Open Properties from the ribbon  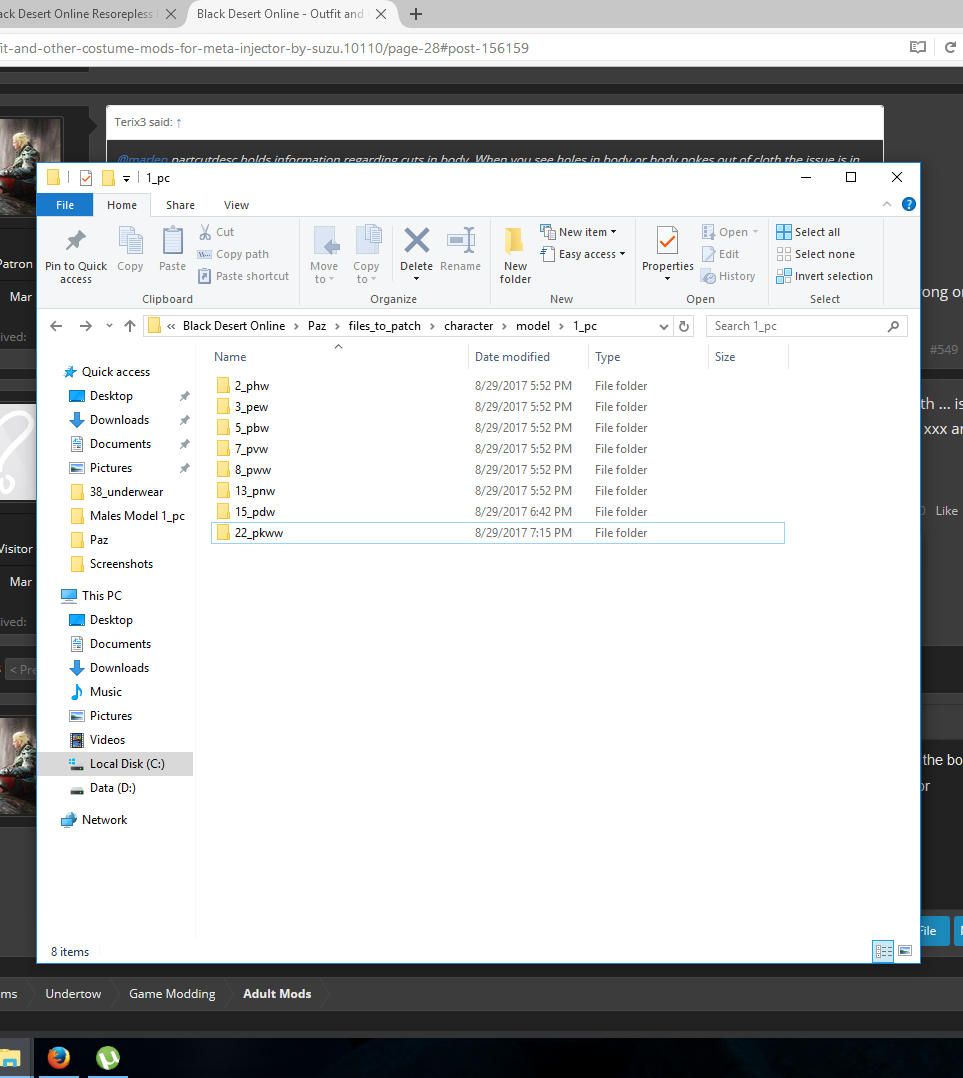(667, 242)
